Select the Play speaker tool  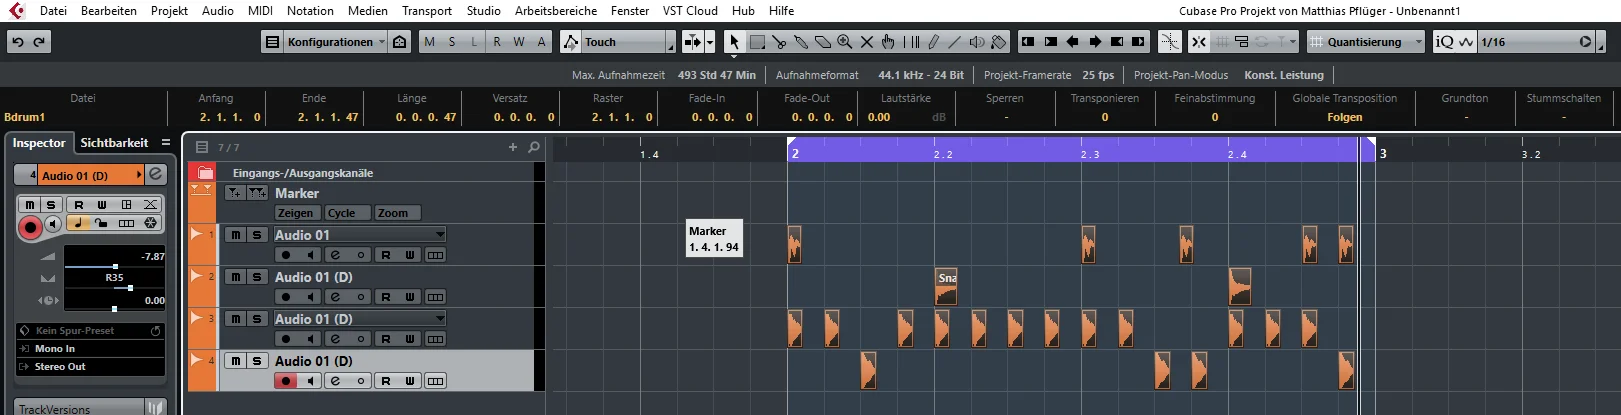point(977,42)
